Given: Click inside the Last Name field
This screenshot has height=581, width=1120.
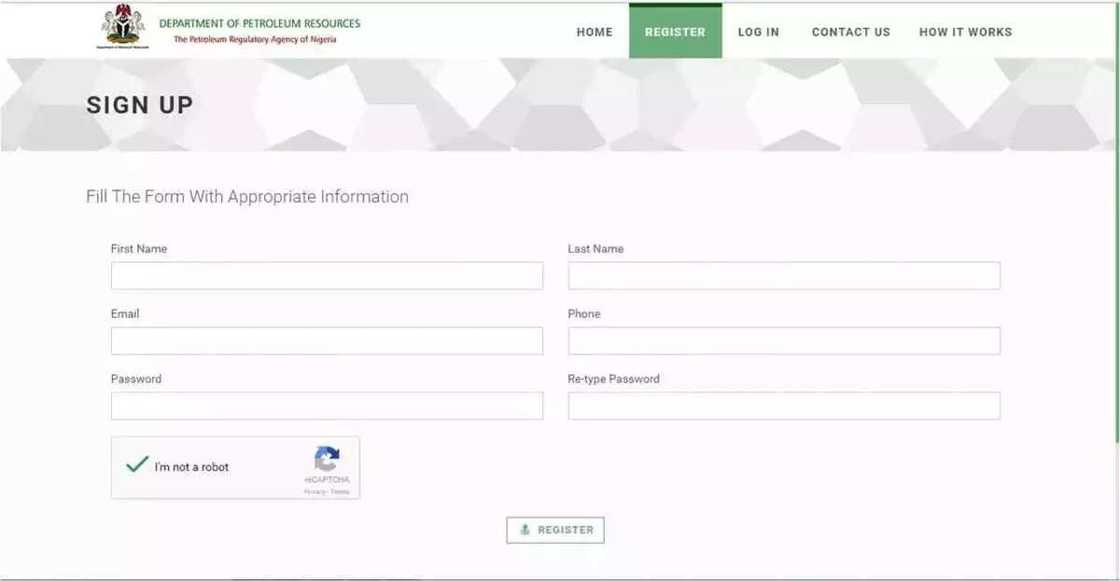Looking at the screenshot, I should tap(784, 275).
